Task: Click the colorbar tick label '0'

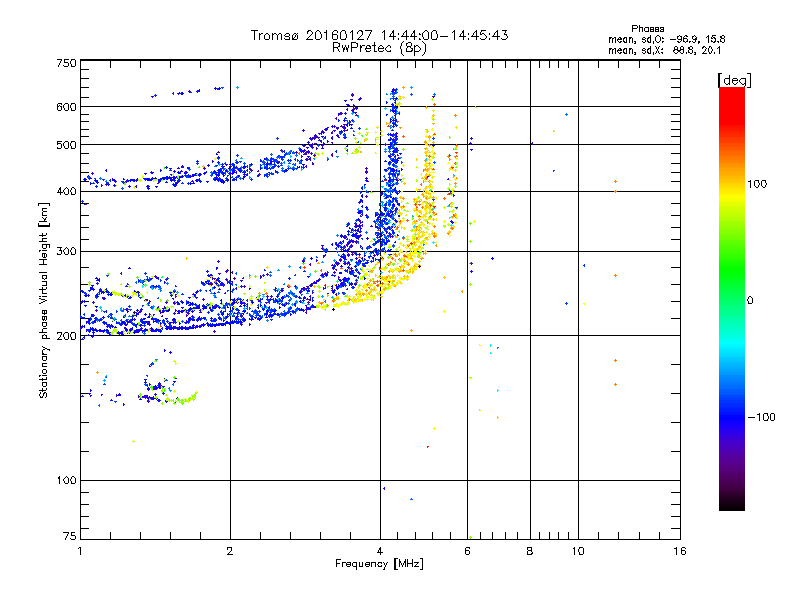Action: click(x=750, y=301)
